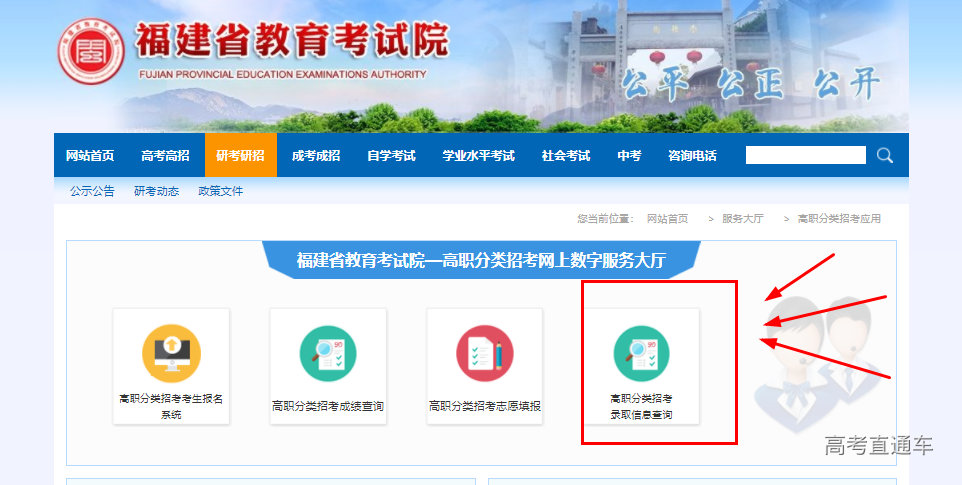Open 研考动态 submenu link
Viewport: 962px width, 485px height.
pos(156,191)
